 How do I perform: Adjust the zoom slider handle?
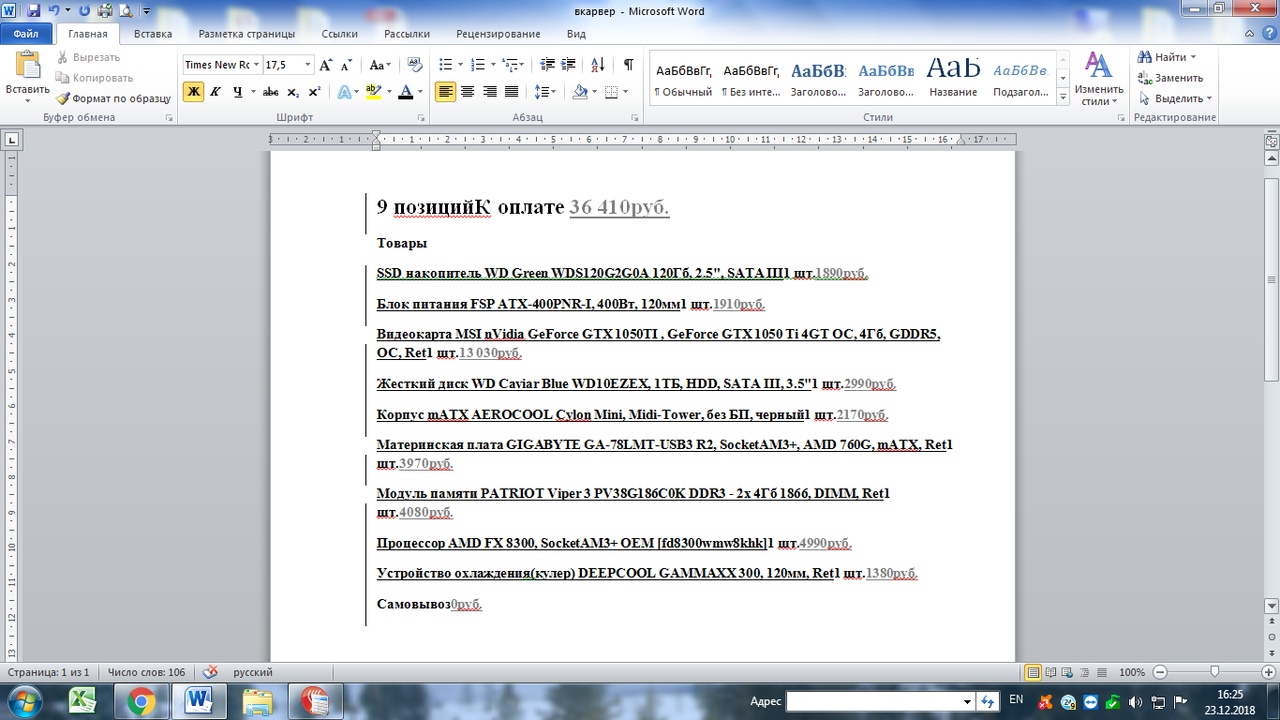1214,672
